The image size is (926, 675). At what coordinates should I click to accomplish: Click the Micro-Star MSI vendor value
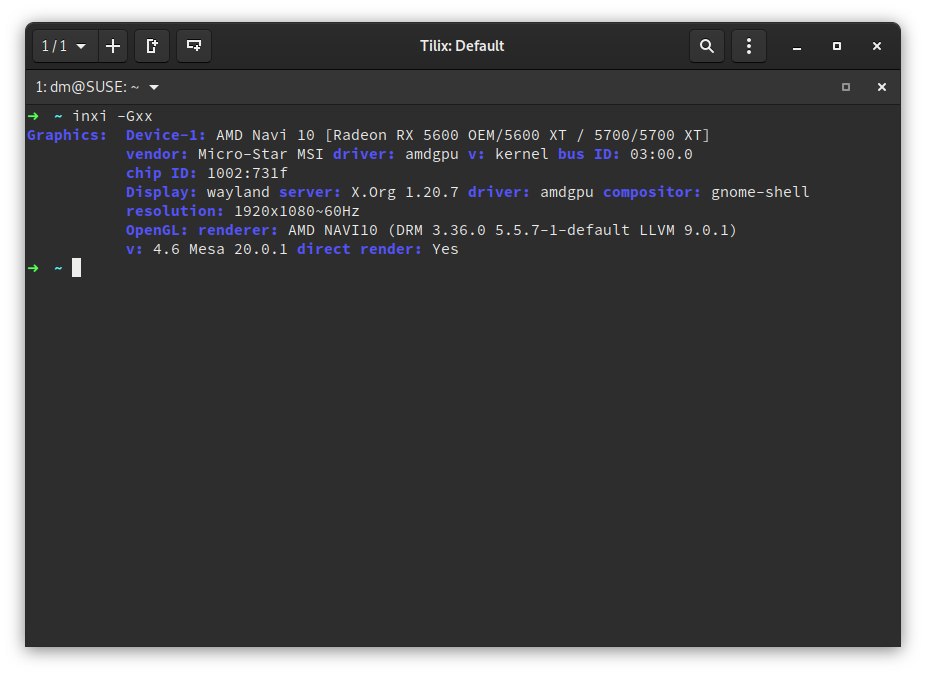click(260, 154)
